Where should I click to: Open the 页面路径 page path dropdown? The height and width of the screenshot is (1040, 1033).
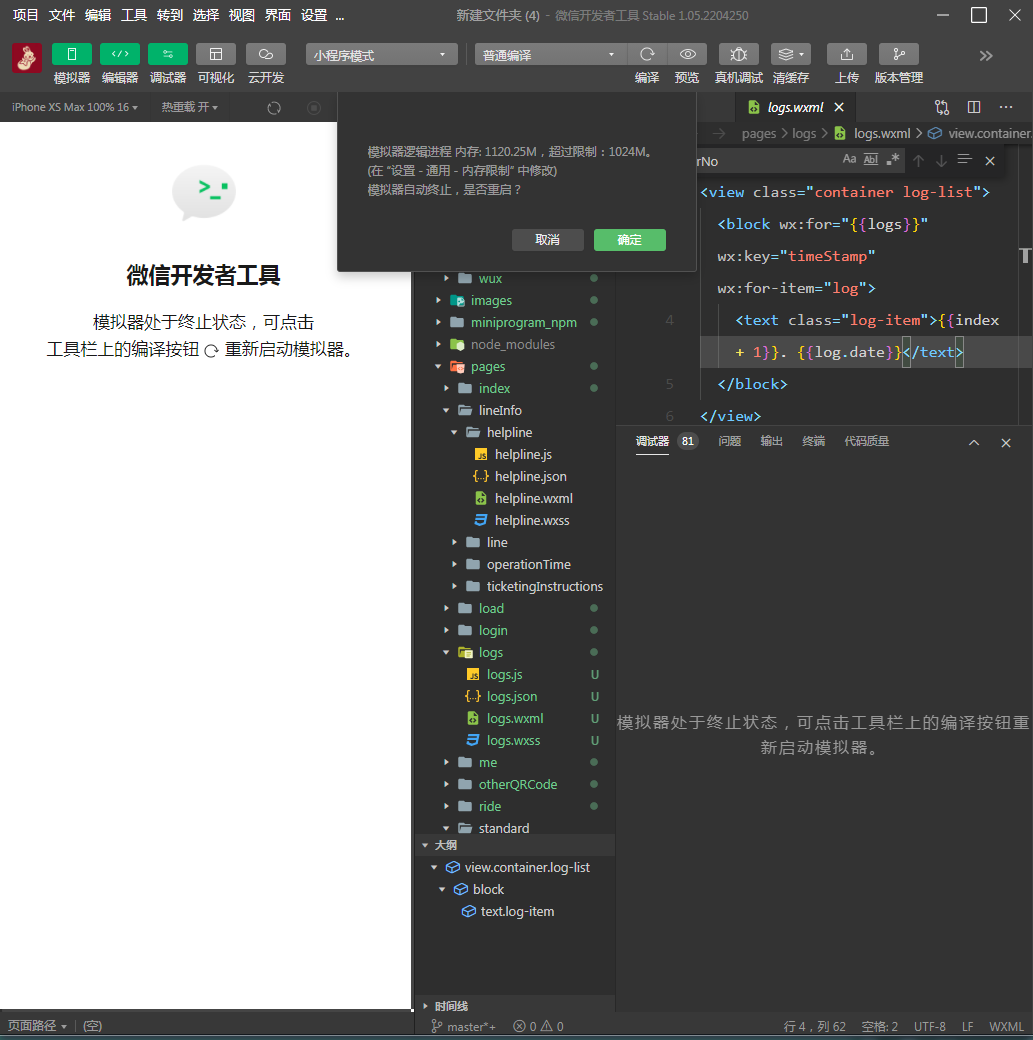click(36, 1026)
